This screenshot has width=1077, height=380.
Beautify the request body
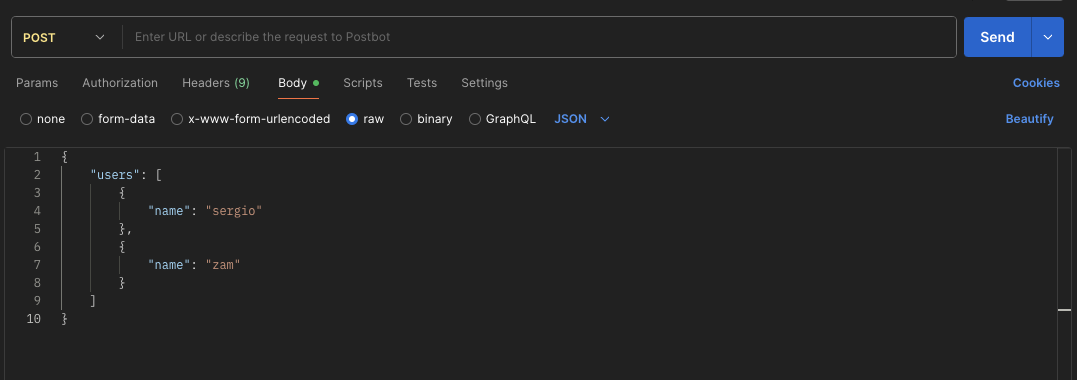(1029, 119)
